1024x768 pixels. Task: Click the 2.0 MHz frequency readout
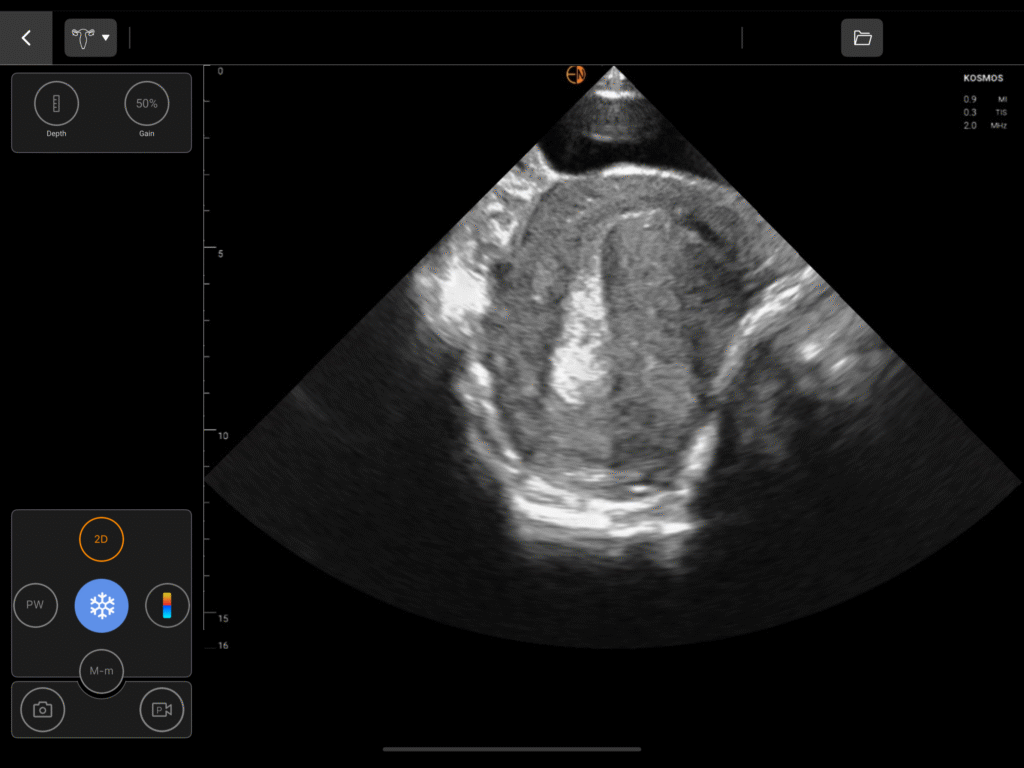coord(984,126)
